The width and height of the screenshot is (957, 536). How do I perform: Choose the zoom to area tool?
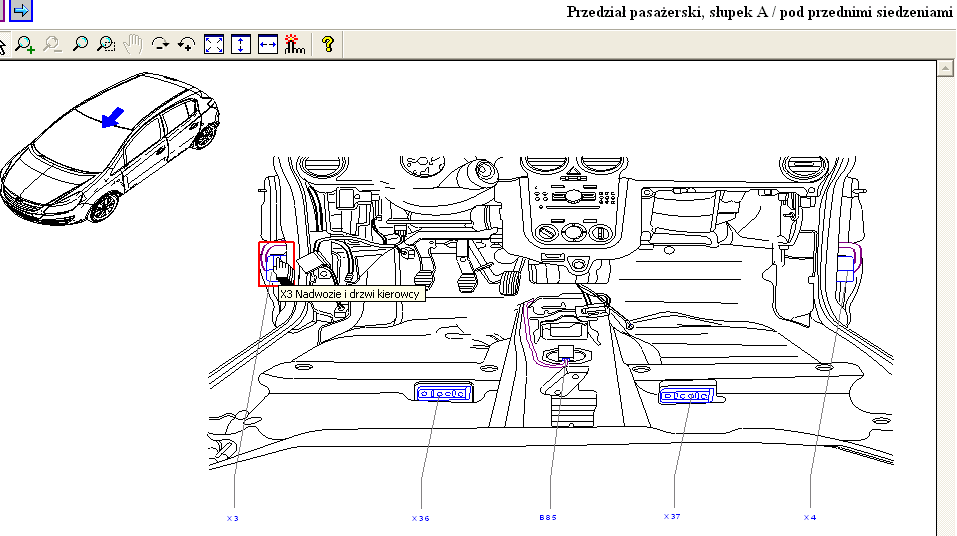[106, 44]
